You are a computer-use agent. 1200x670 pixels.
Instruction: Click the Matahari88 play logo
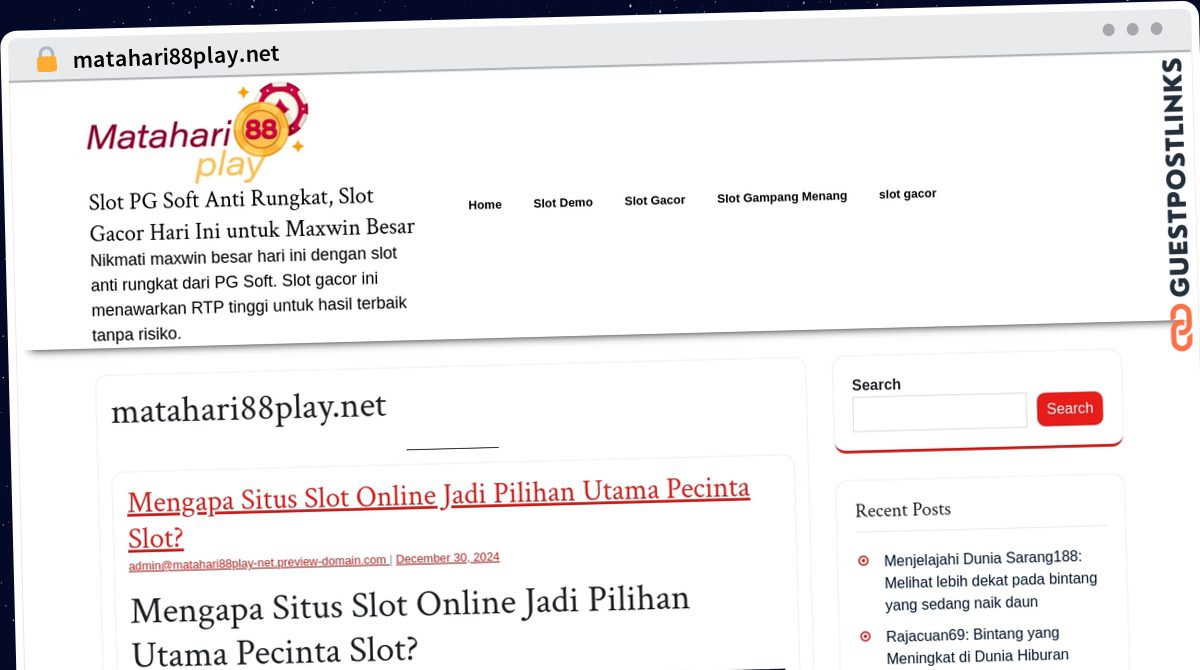(197, 132)
